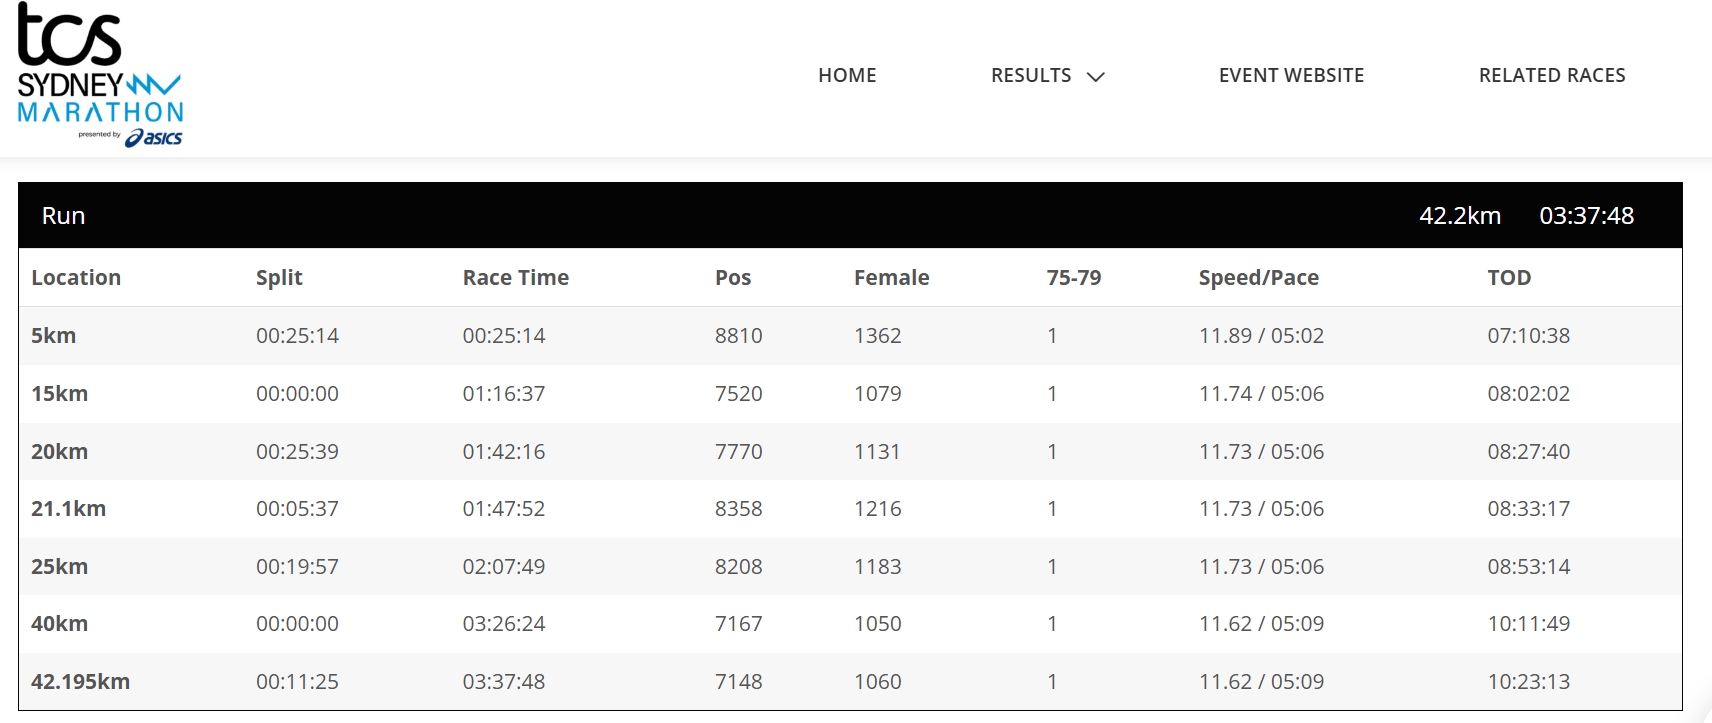Click the 75-79 age group header
The height and width of the screenshot is (723, 1712).
(x=1073, y=278)
